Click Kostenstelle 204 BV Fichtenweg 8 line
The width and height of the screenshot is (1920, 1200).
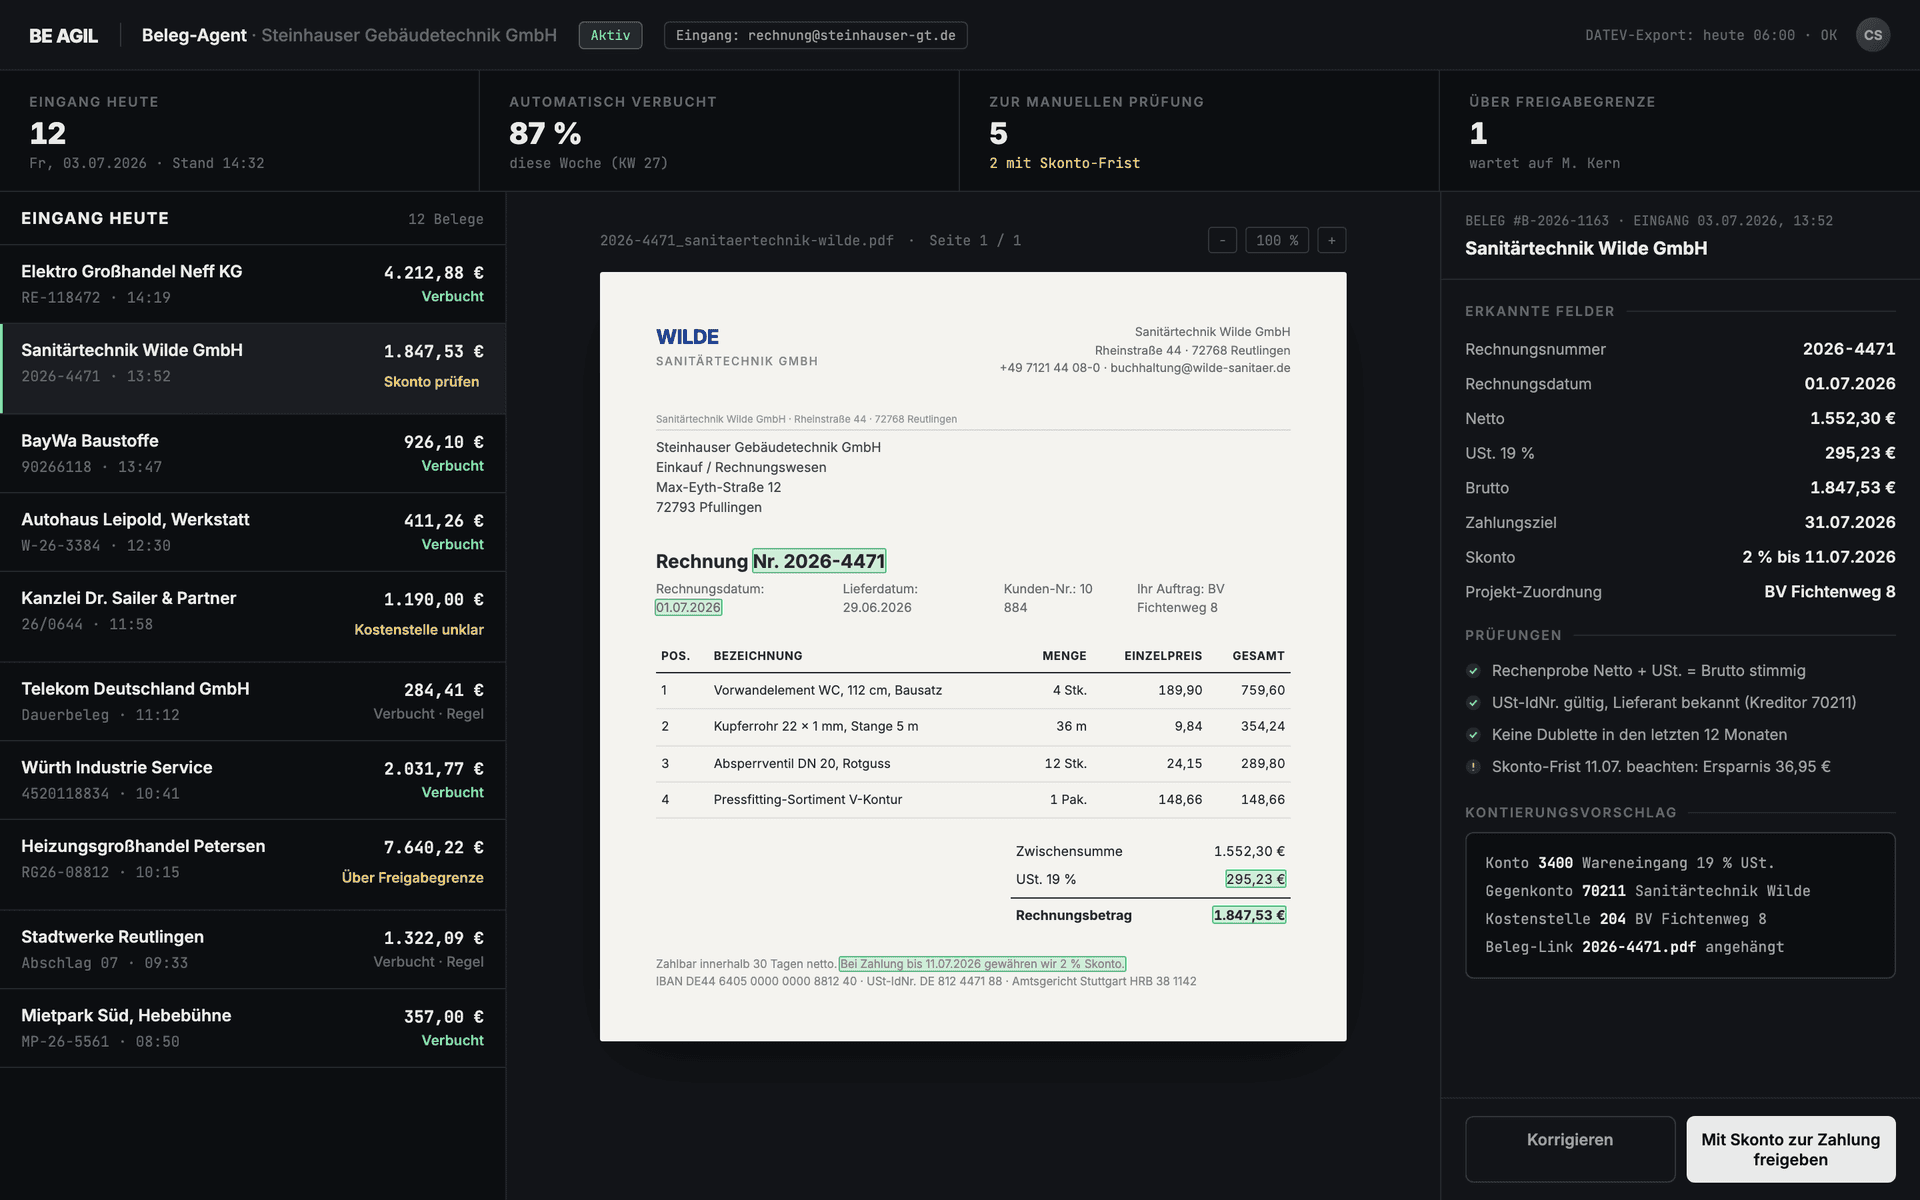pyautogui.click(x=1625, y=919)
